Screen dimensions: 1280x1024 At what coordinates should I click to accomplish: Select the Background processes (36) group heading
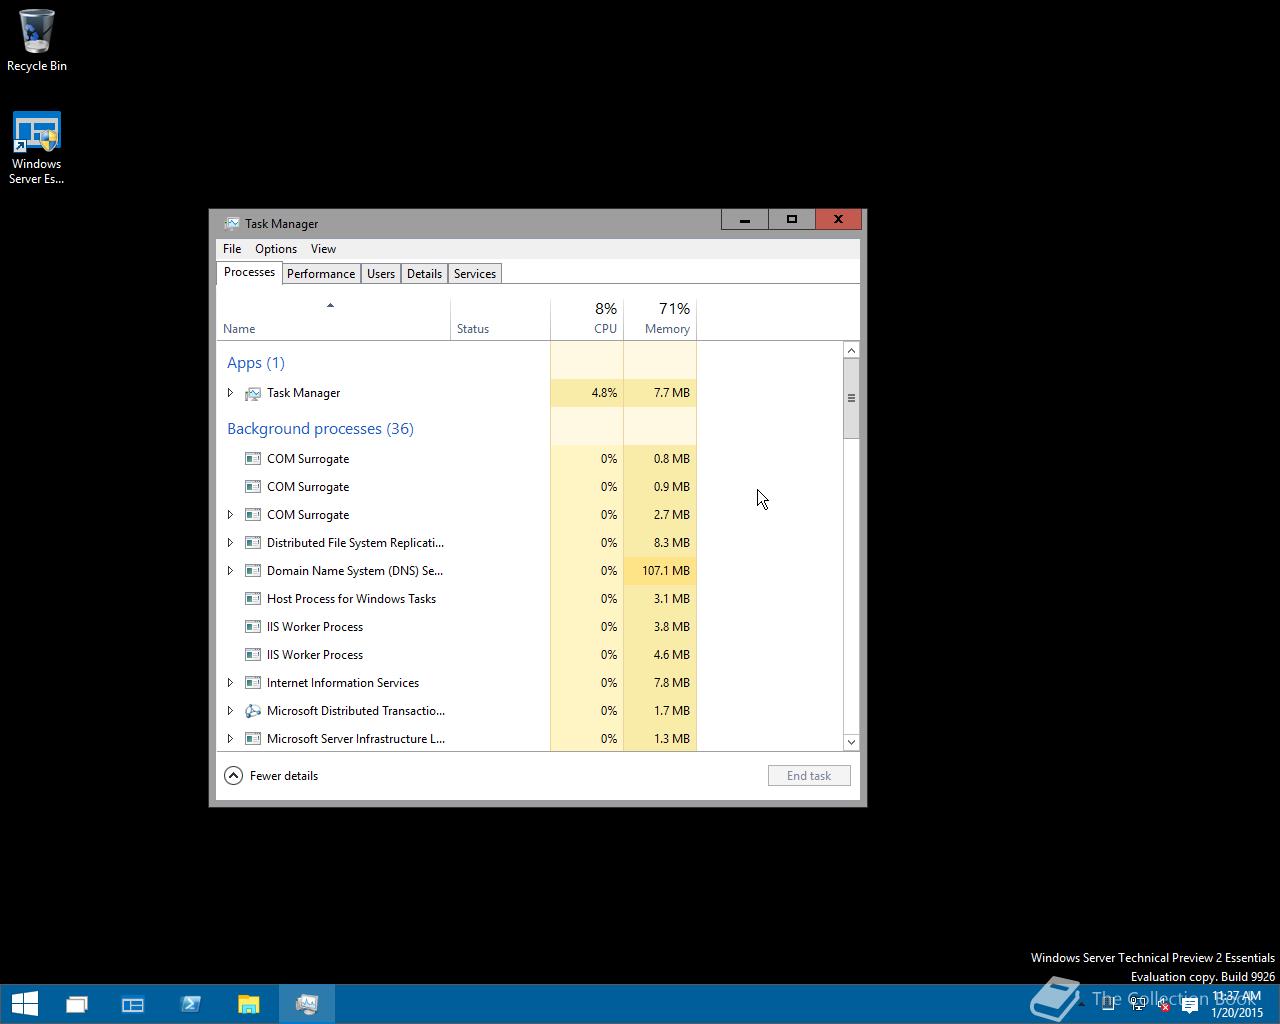320,429
